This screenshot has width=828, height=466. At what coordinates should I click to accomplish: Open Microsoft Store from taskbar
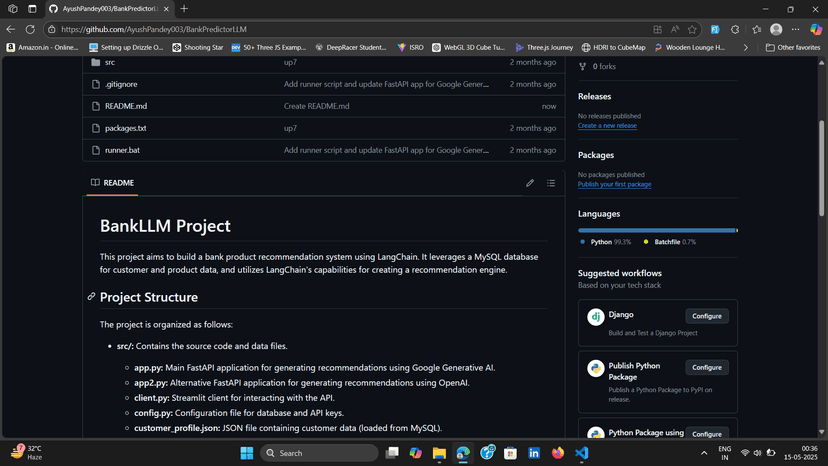(x=510, y=453)
